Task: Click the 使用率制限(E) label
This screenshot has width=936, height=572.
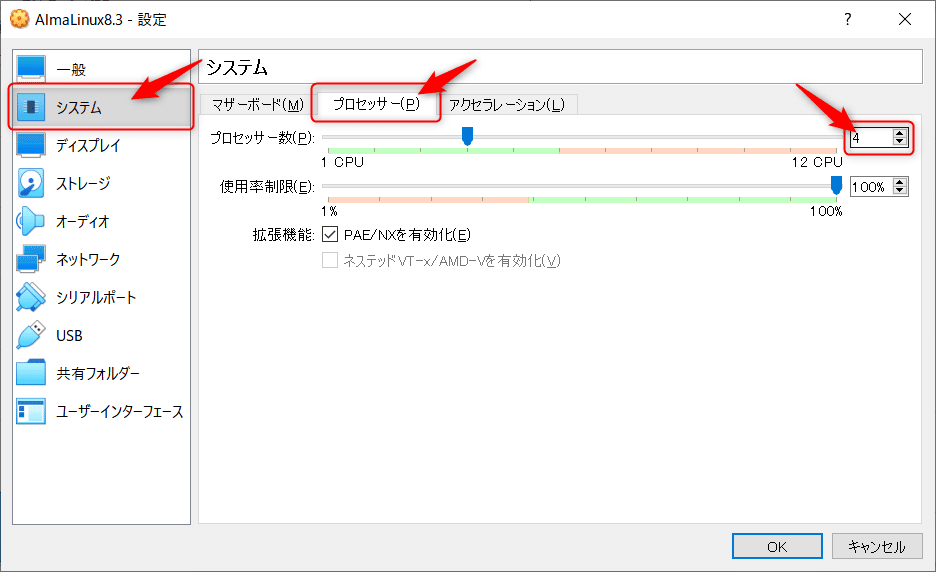Action: coord(267,187)
